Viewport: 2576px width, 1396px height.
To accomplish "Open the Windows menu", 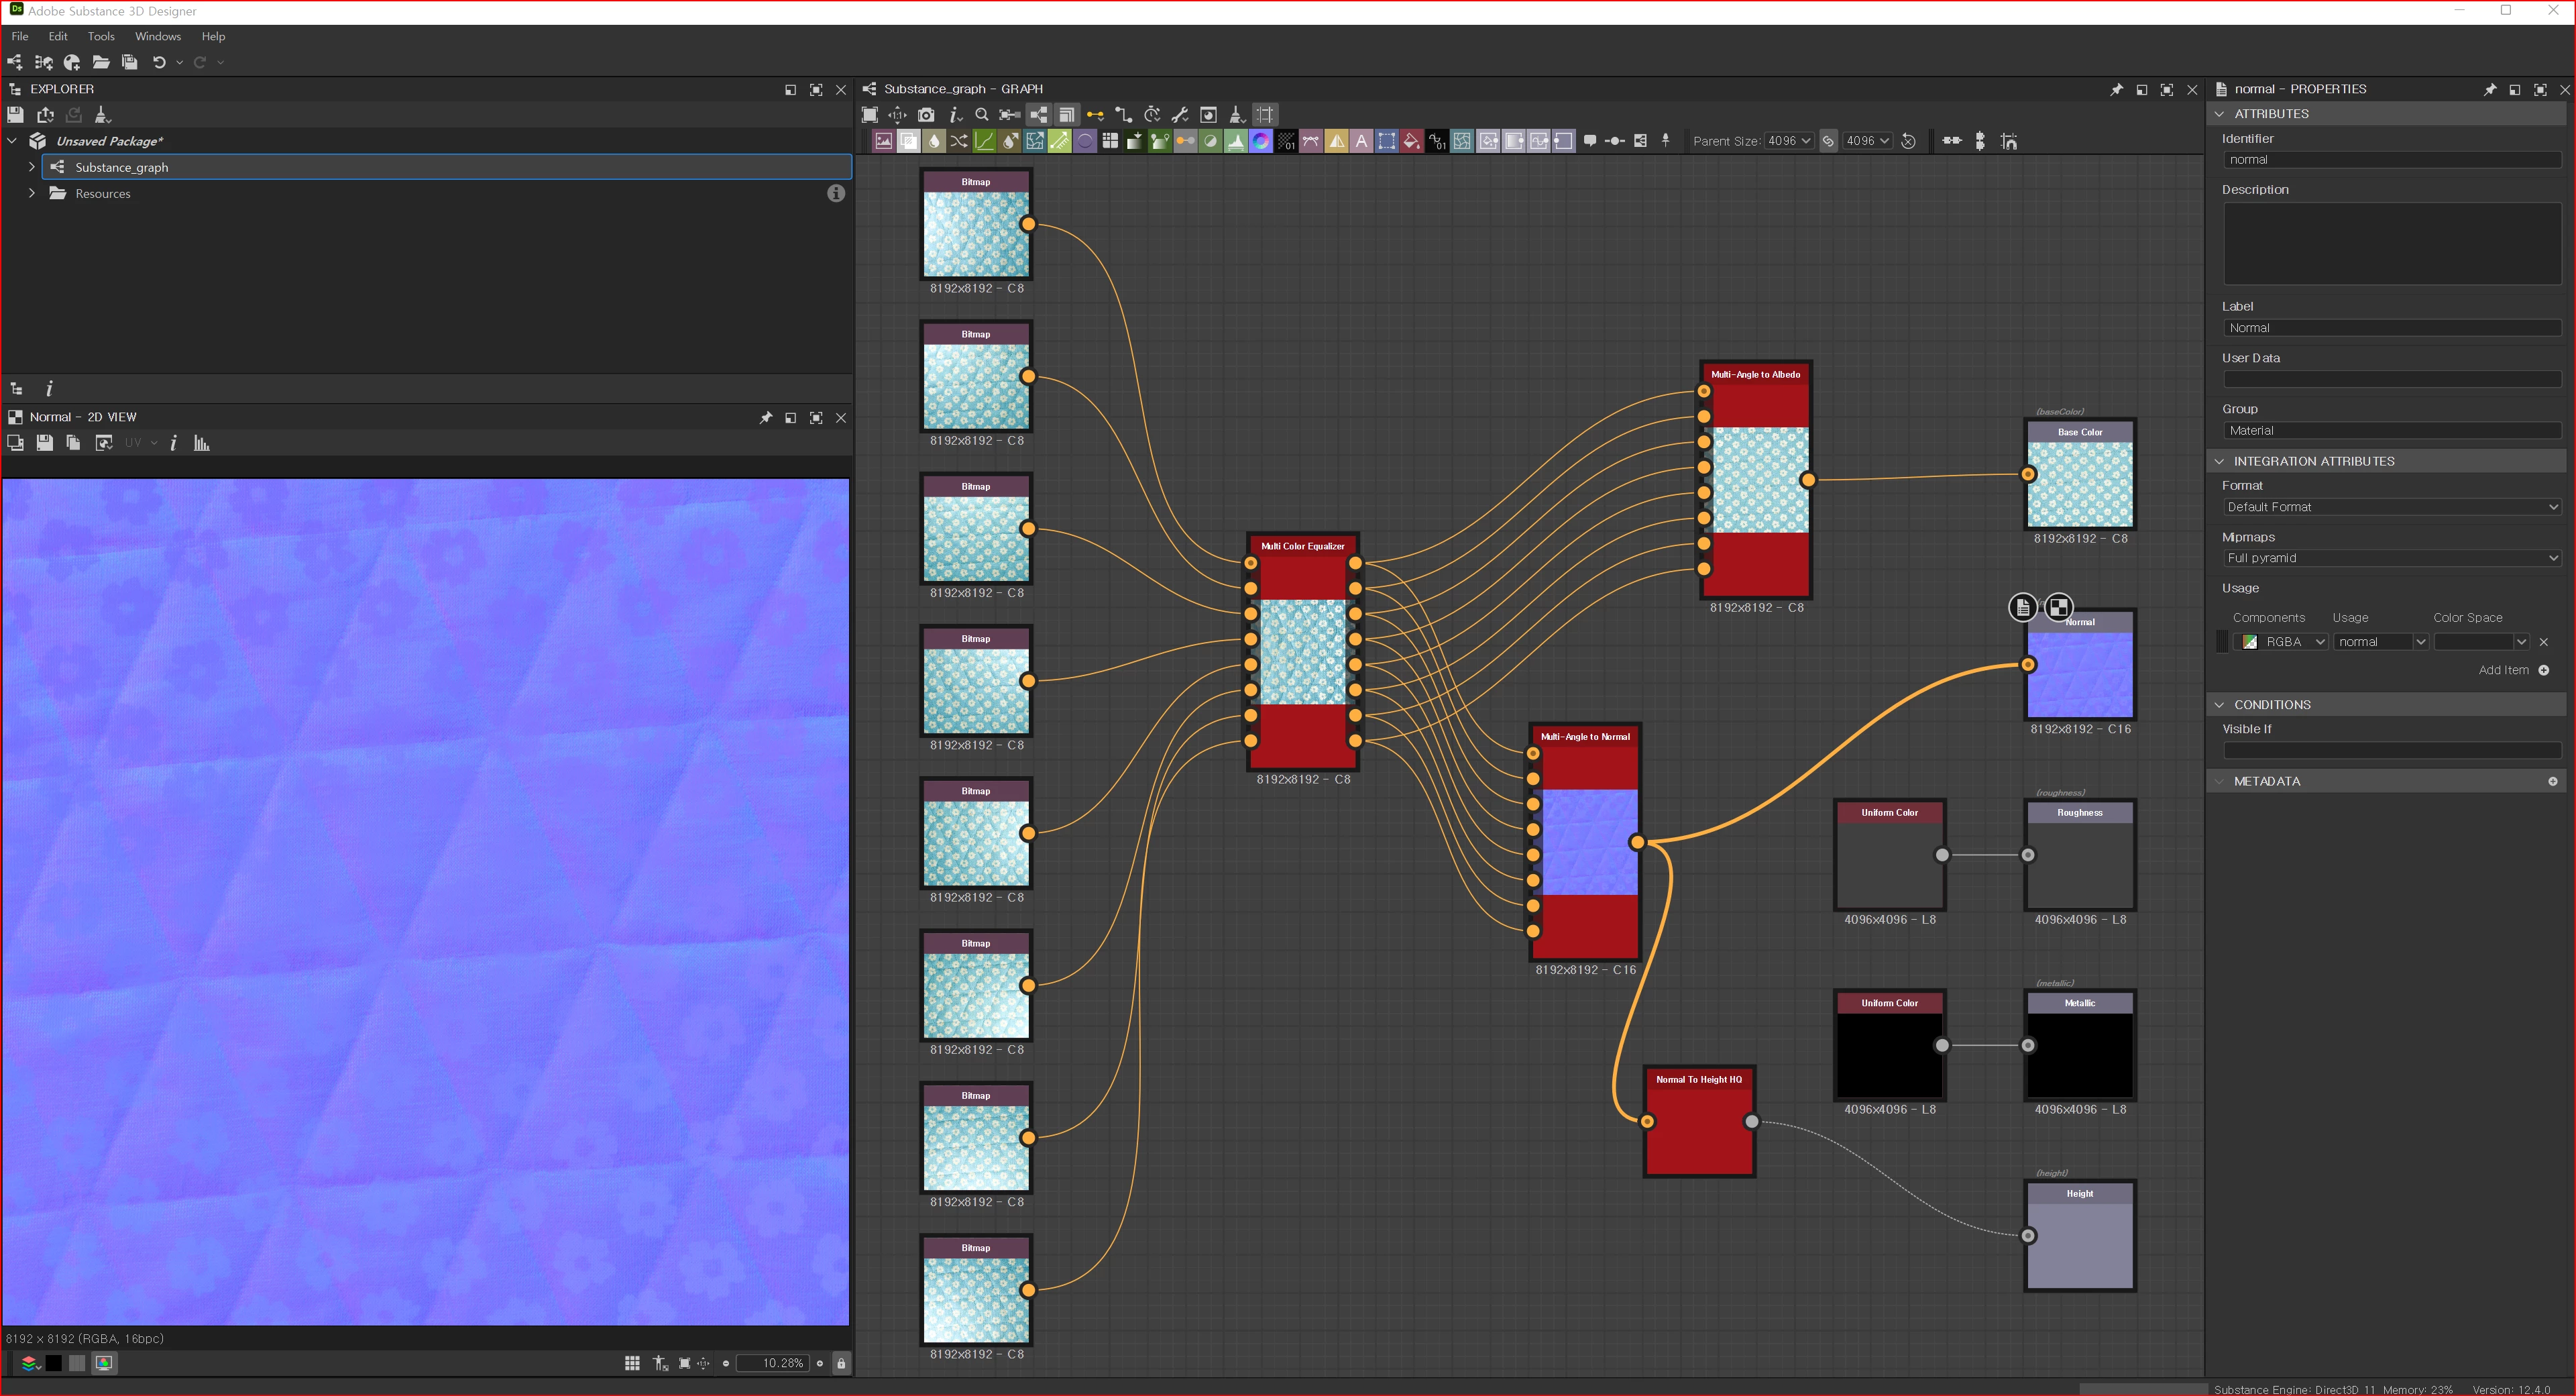I will point(158,36).
